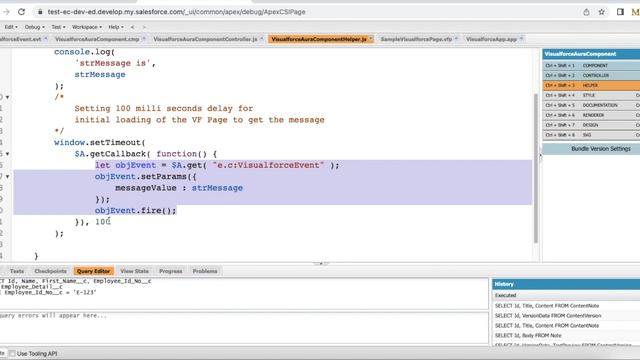Toggle the bundle side panel collapse handle
Screen dimensions: 640x360
pyautogui.click(x=540, y=156)
